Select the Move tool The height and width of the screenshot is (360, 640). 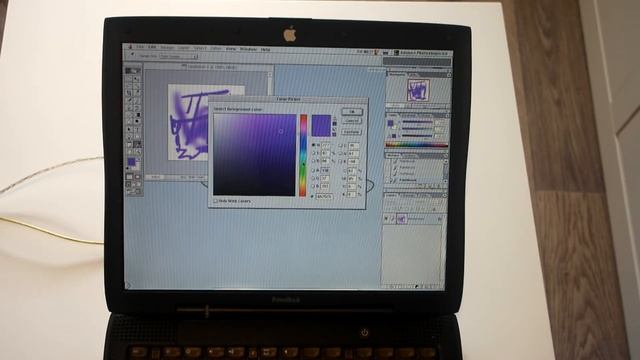[x=137, y=79]
